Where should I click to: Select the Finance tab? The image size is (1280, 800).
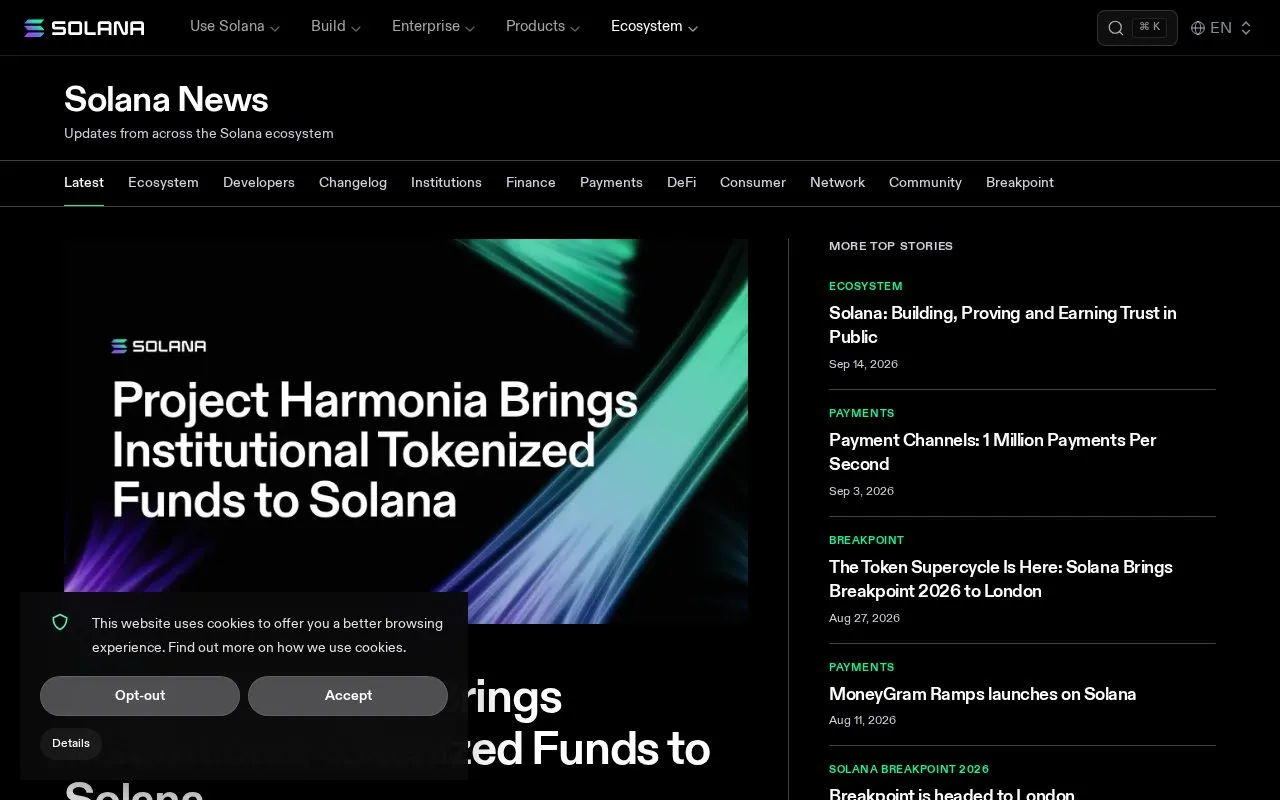pos(531,183)
